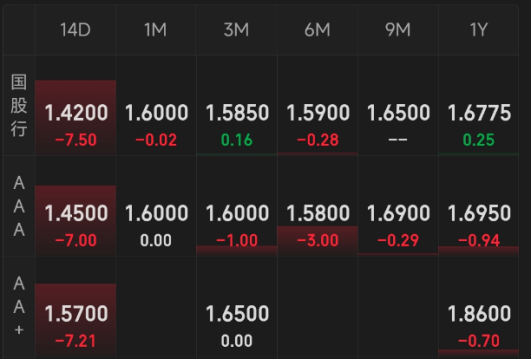Image resolution: width=532 pixels, height=360 pixels.
Task: Click the 3M tenor header
Action: [x=236, y=30]
